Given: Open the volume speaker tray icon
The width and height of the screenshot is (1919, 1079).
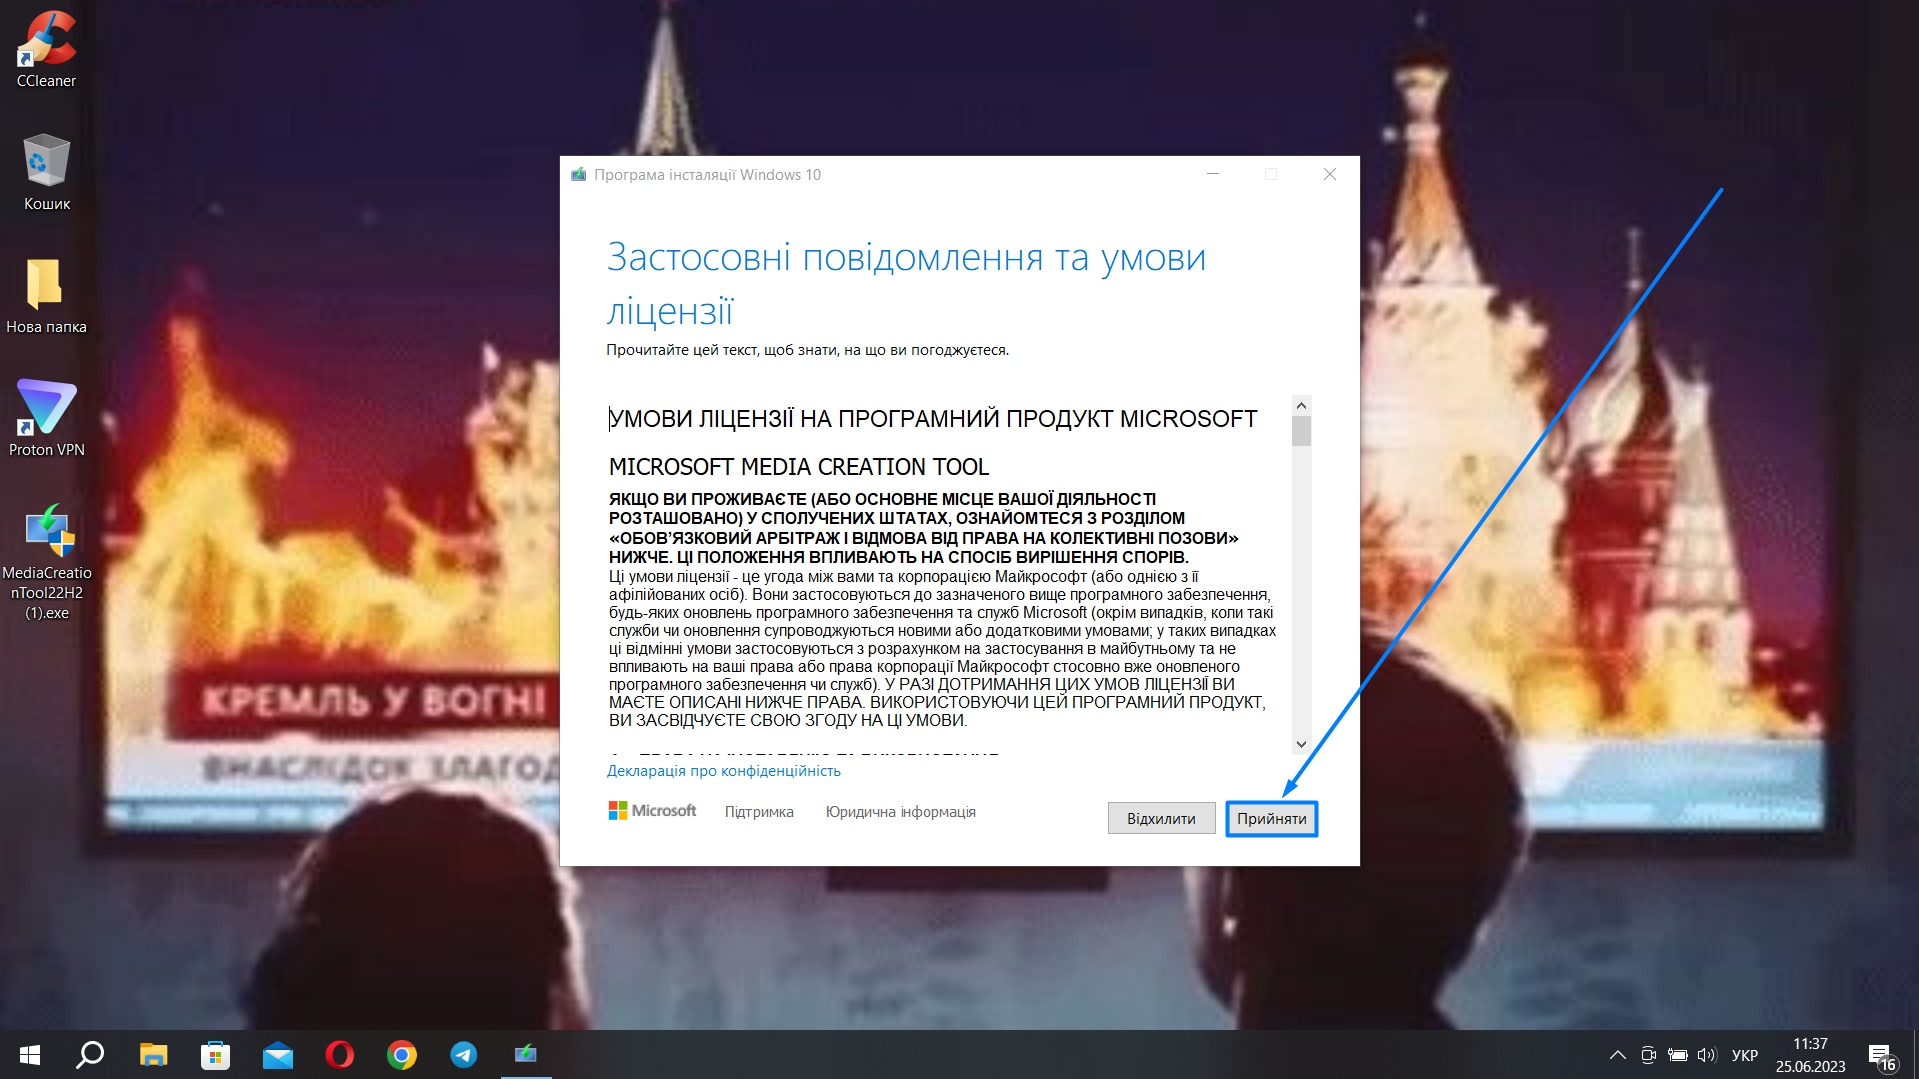Looking at the screenshot, I should (1707, 1055).
